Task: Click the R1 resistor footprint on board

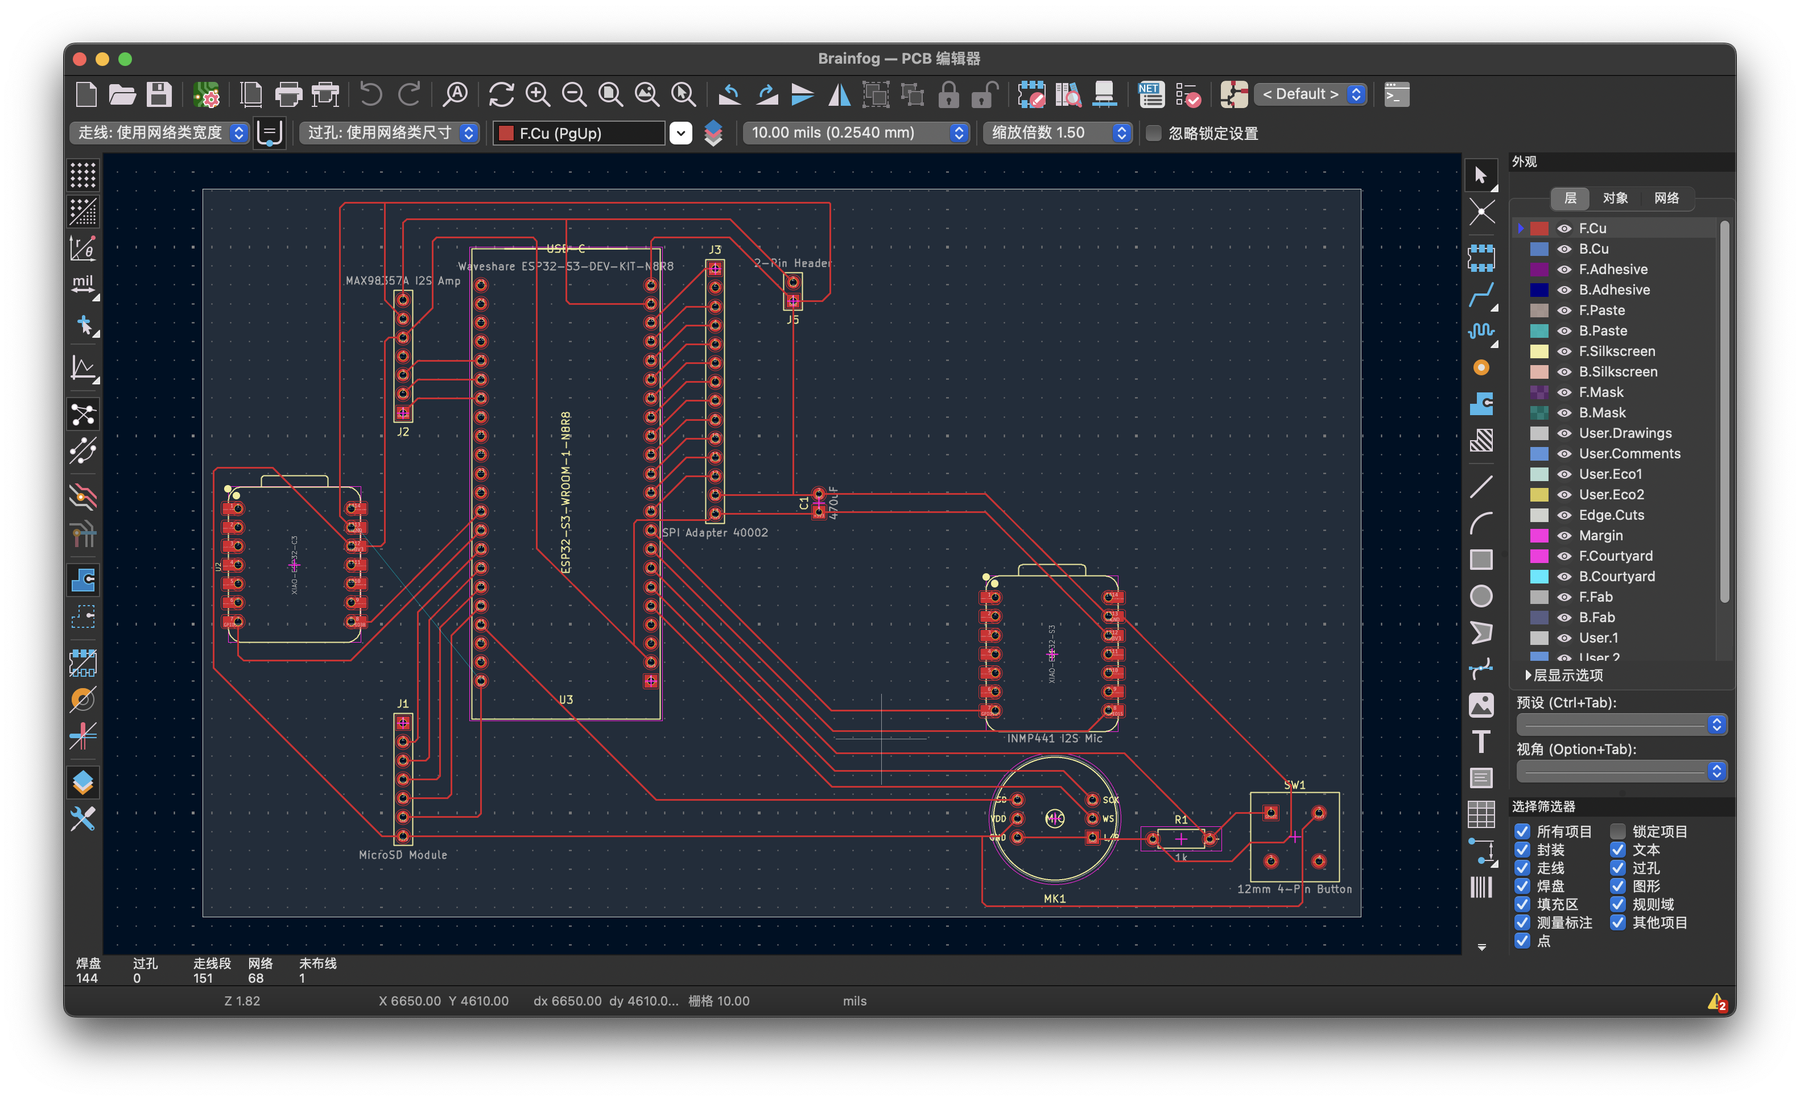Action: coord(1181,839)
